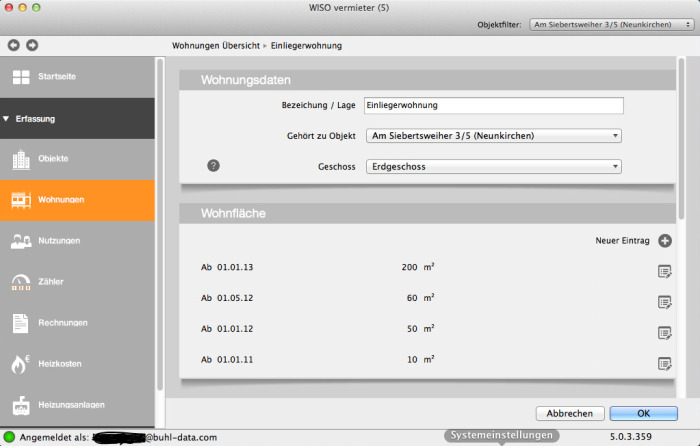
Task: Open Startseite from the sidebar
Action: (77, 77)
